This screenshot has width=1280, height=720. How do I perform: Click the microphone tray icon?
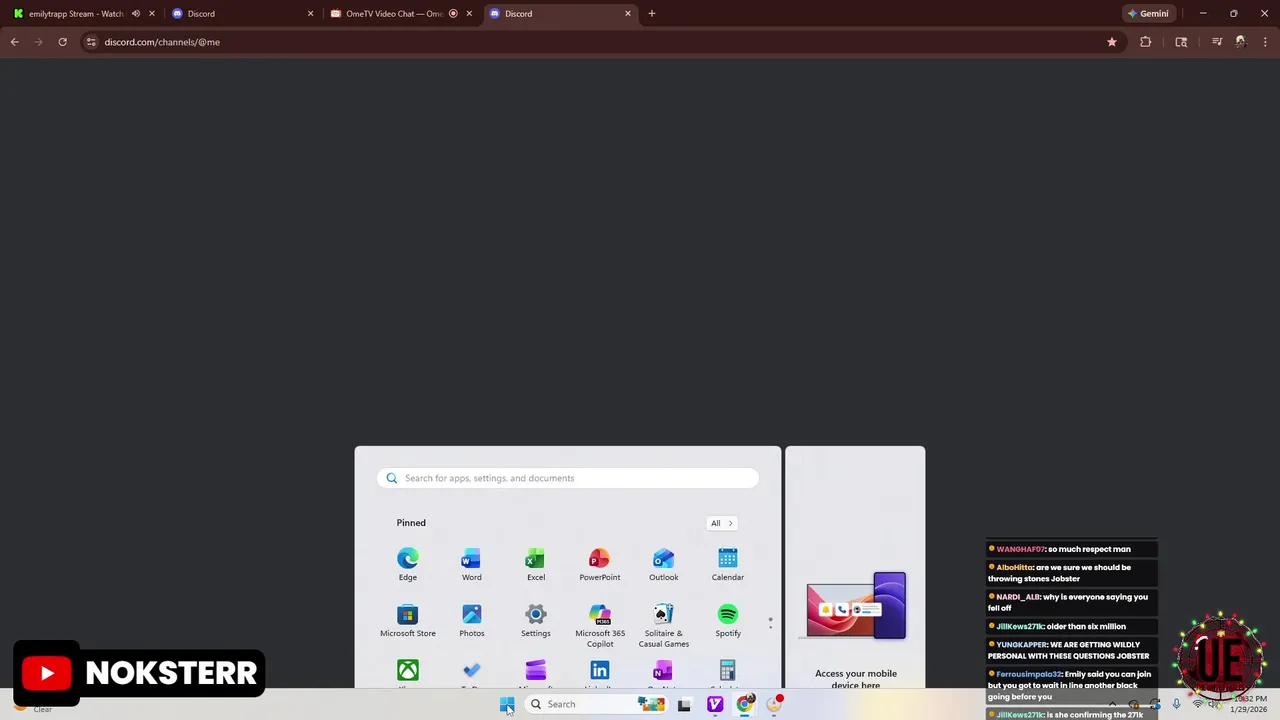click(1176, 704)
